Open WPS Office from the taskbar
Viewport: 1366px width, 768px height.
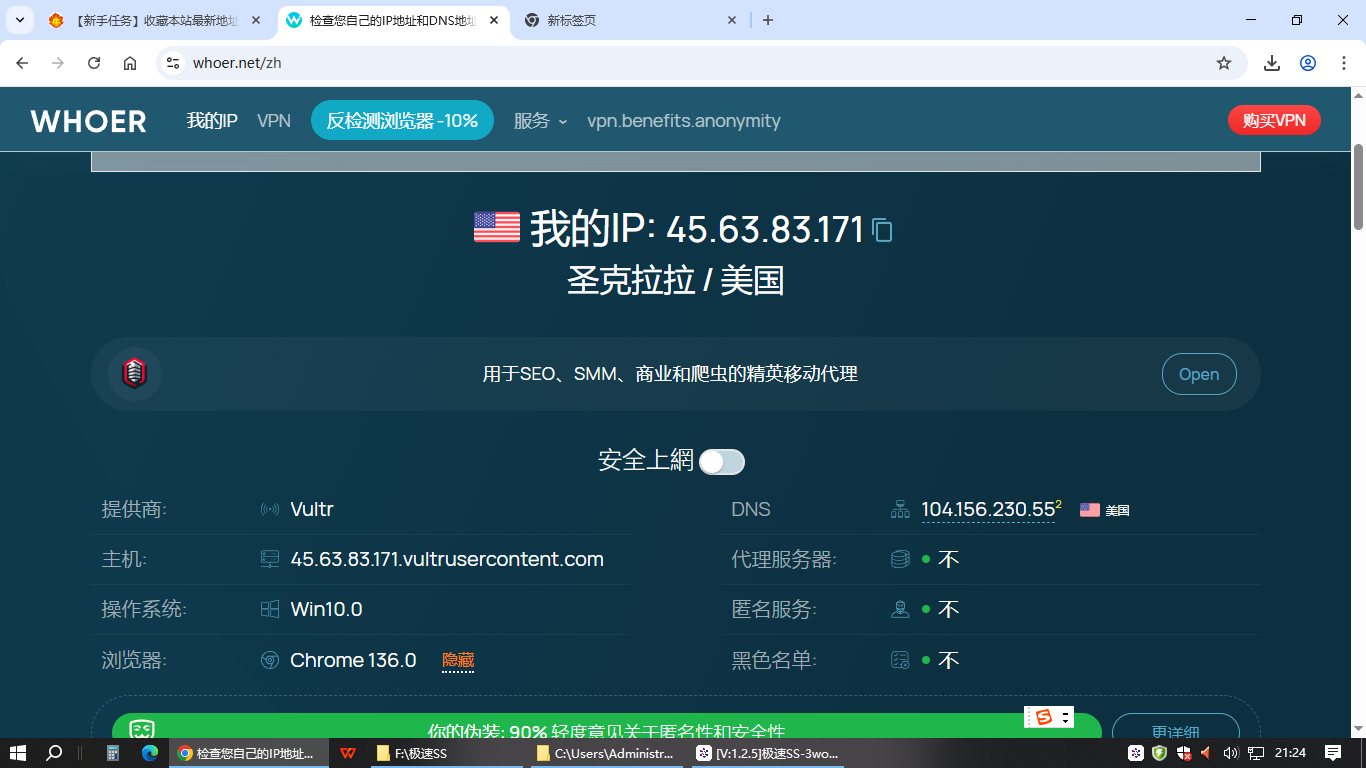(x=348, y=753)
